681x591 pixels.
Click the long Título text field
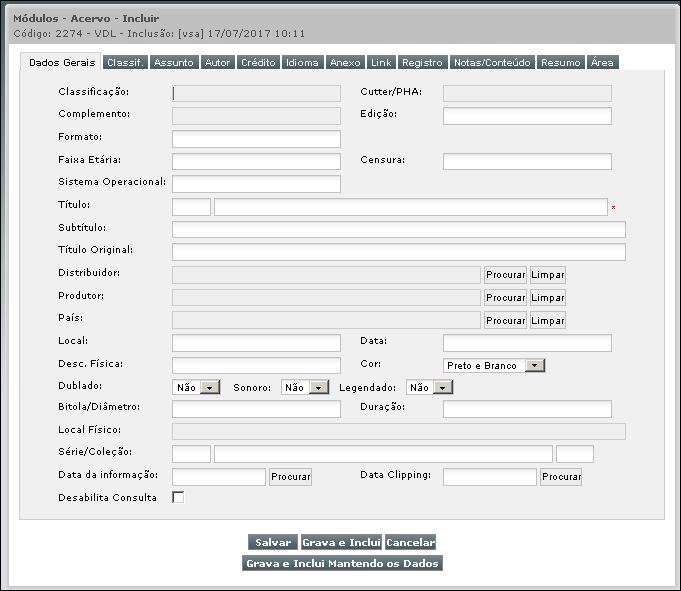(x=410, y=207)
